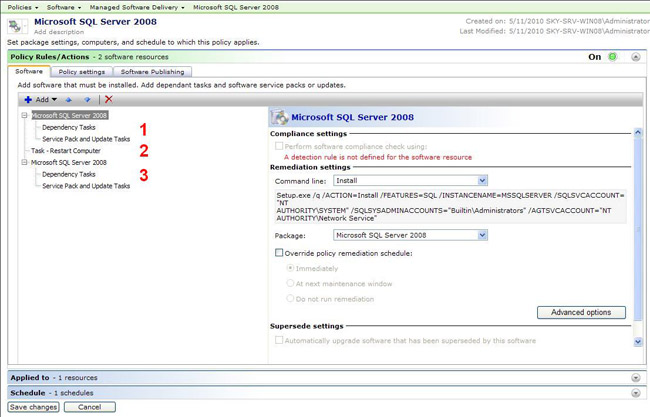Open the Add dropdown arrow
This screenshot has width=650, height=417.
coord(54,99)
